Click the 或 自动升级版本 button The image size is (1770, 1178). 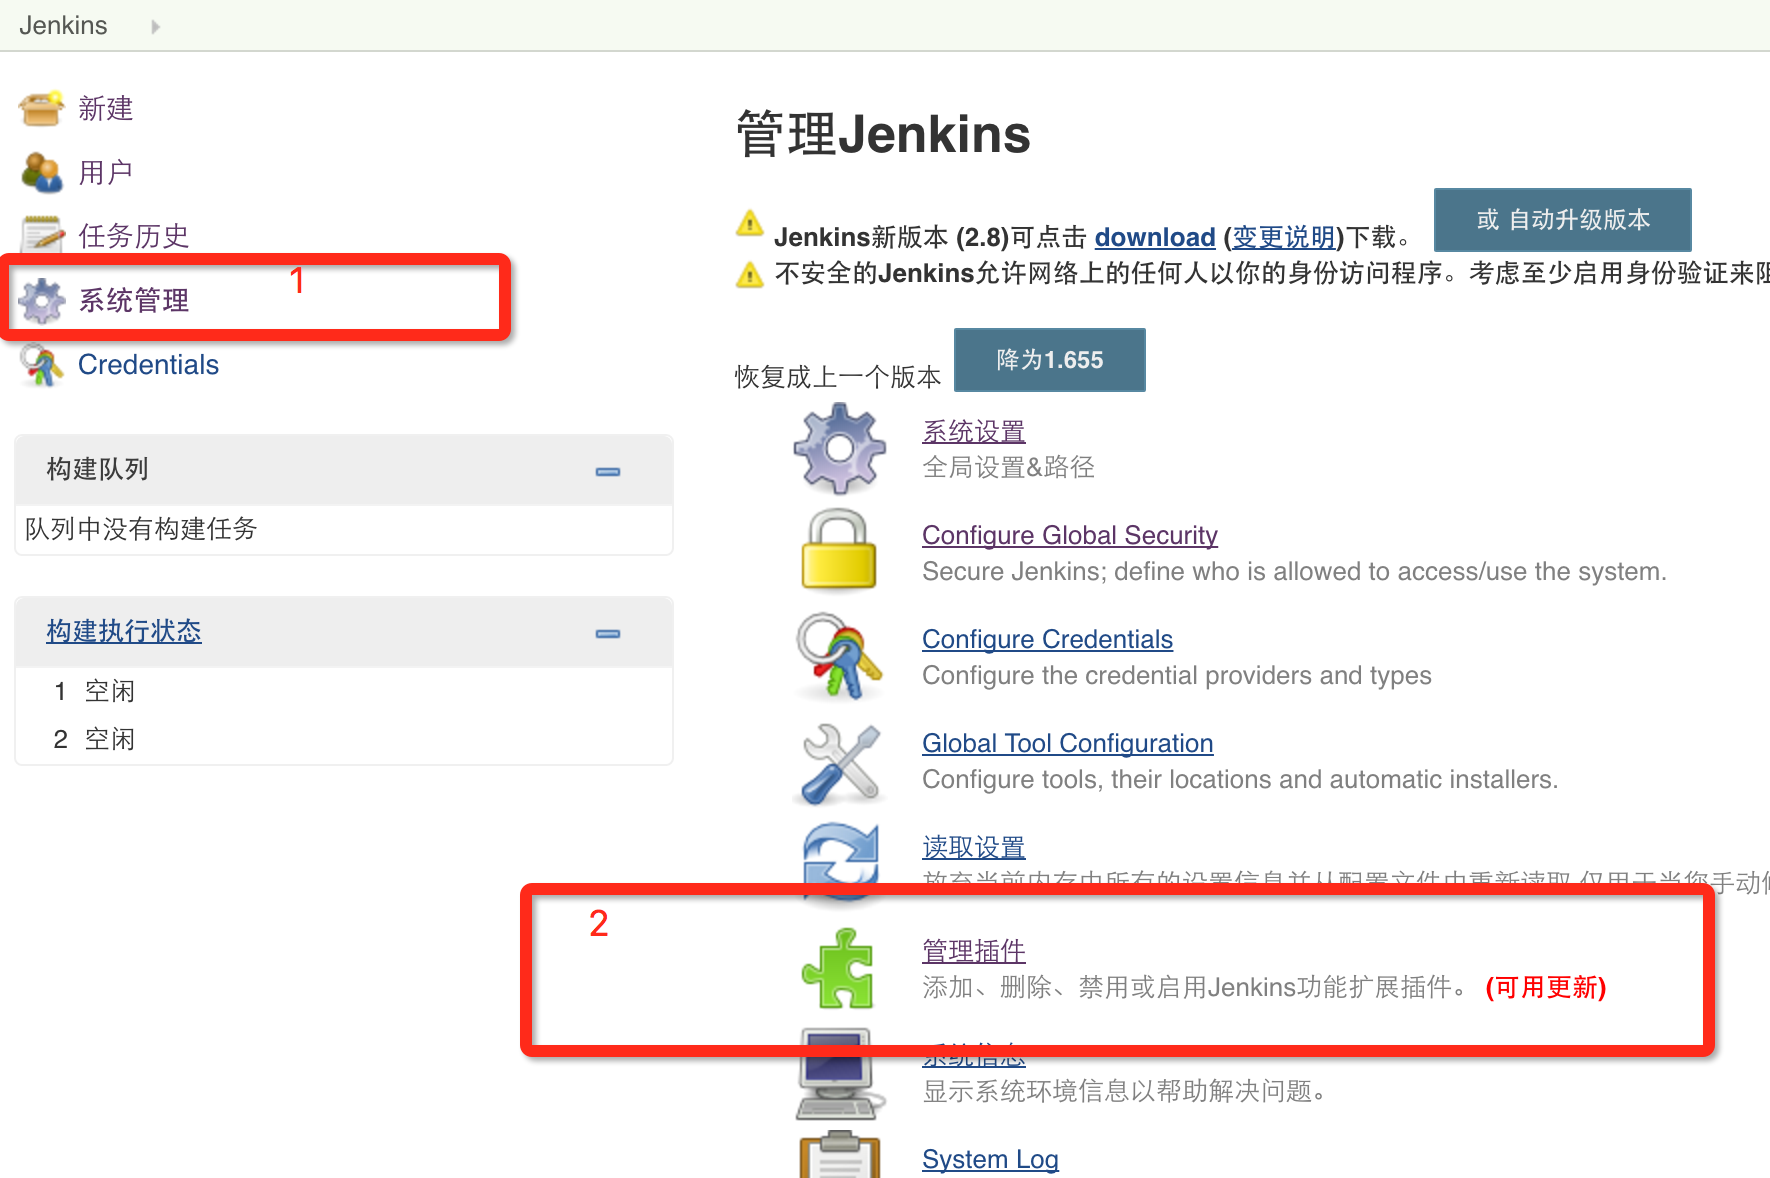[x=1562, y=220]
